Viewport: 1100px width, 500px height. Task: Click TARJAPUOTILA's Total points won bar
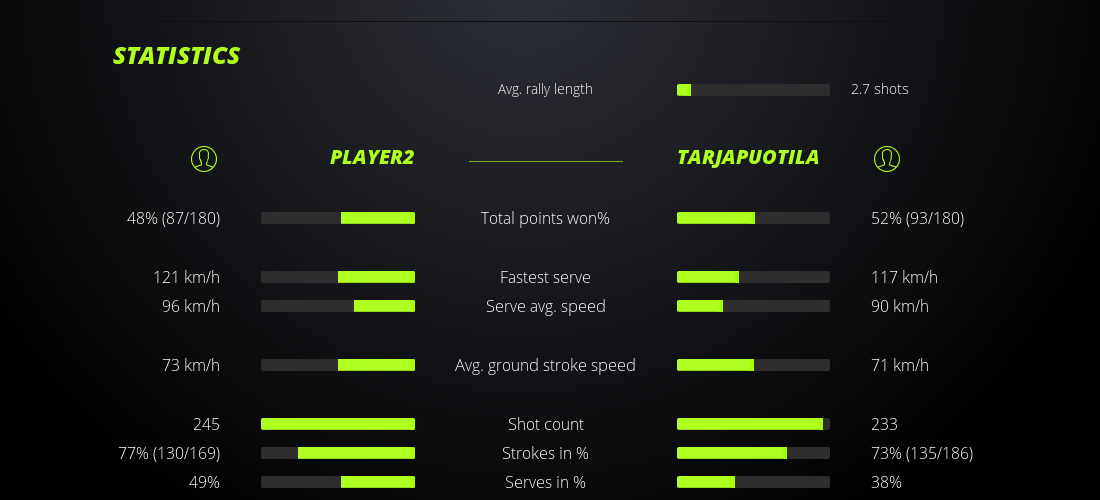click(753, 218)
